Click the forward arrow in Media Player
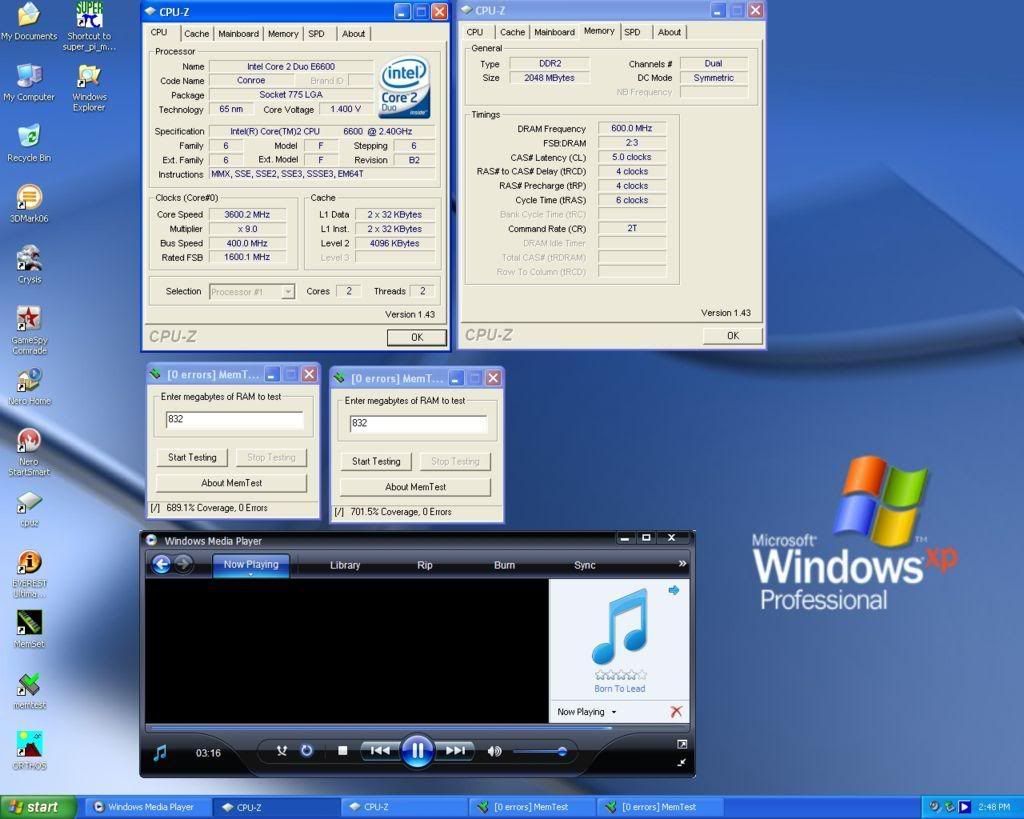This screenshot has width=1024, height=819. [x=184, y=564]
